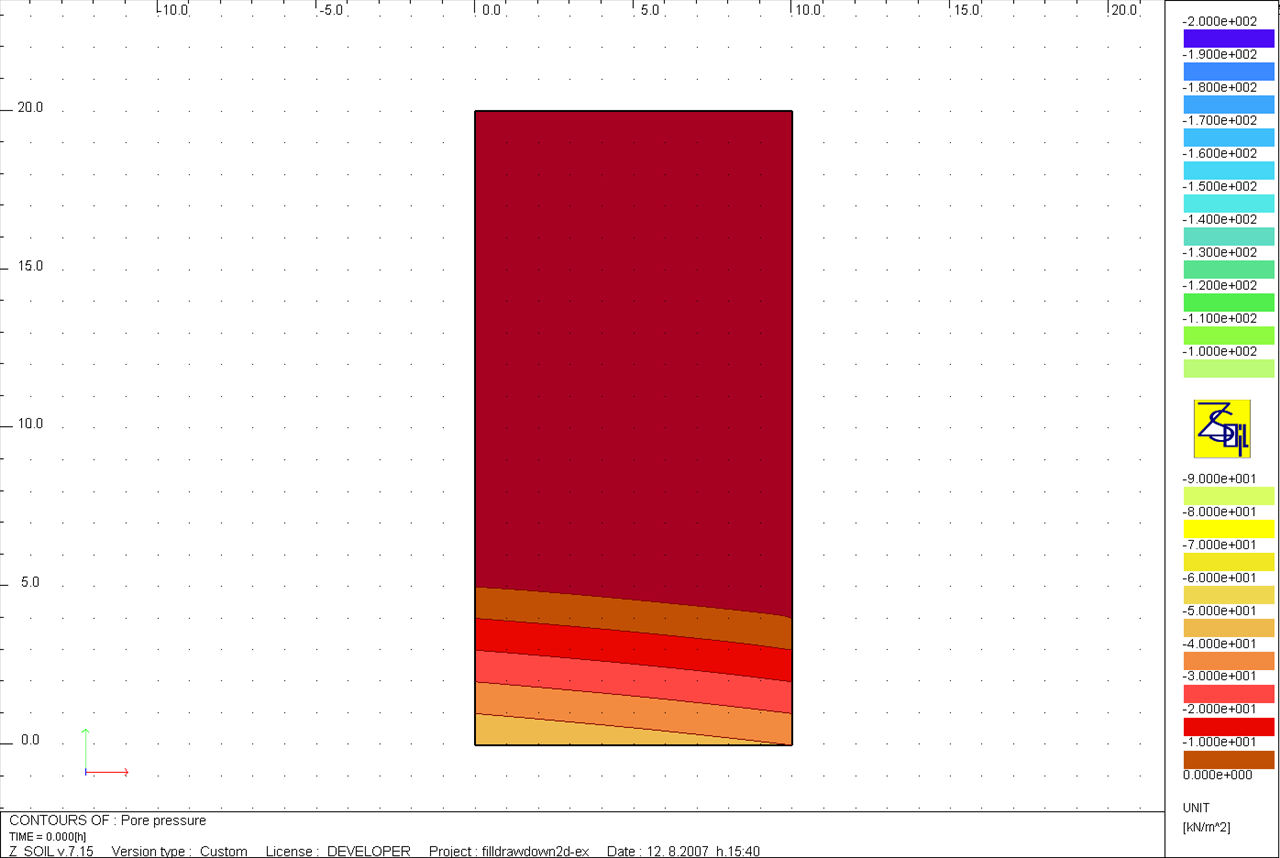This screenshot has width=1280, height=858.
Task: Click the yellow-tan contour zone at model bottom
Action: coord(560,733)
